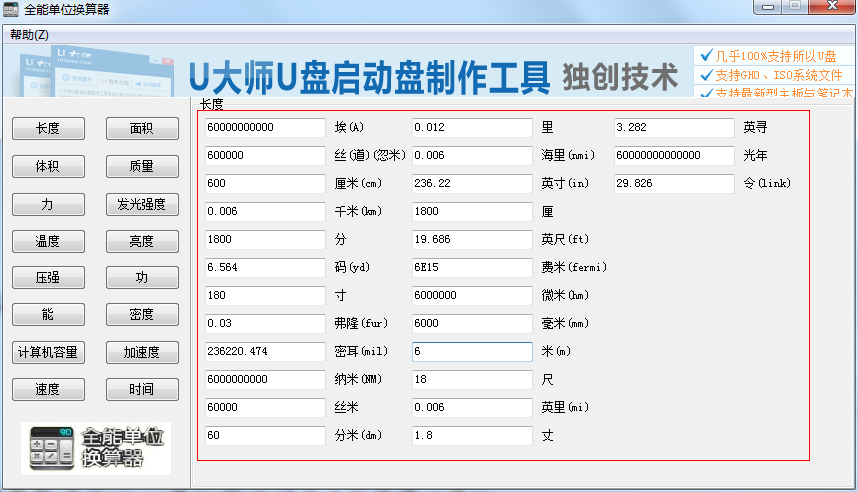Click the 里 value field

[472, 128]
